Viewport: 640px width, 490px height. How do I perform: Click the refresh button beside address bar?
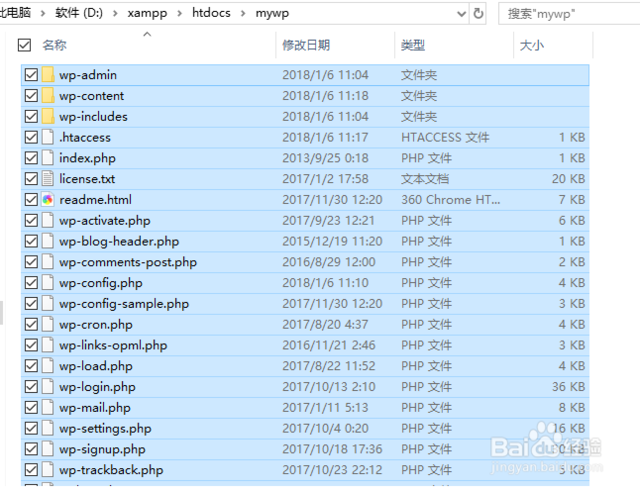[x=478, y=13]
